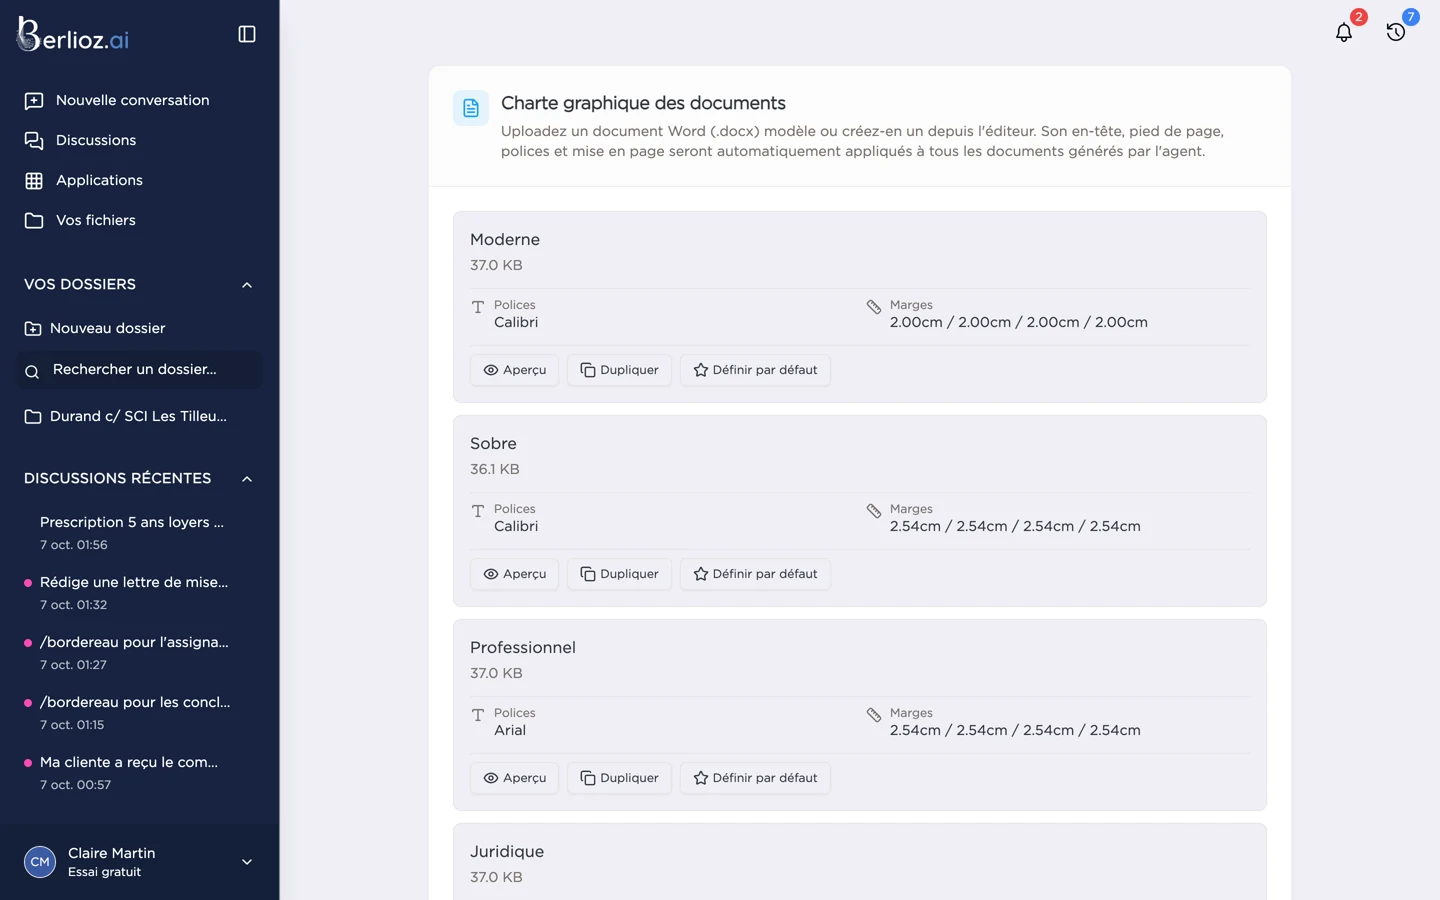The height and width of the screenshot is (900, 1440).
Task: Collapse the sidebar with the panel icon
Action: 247,34
